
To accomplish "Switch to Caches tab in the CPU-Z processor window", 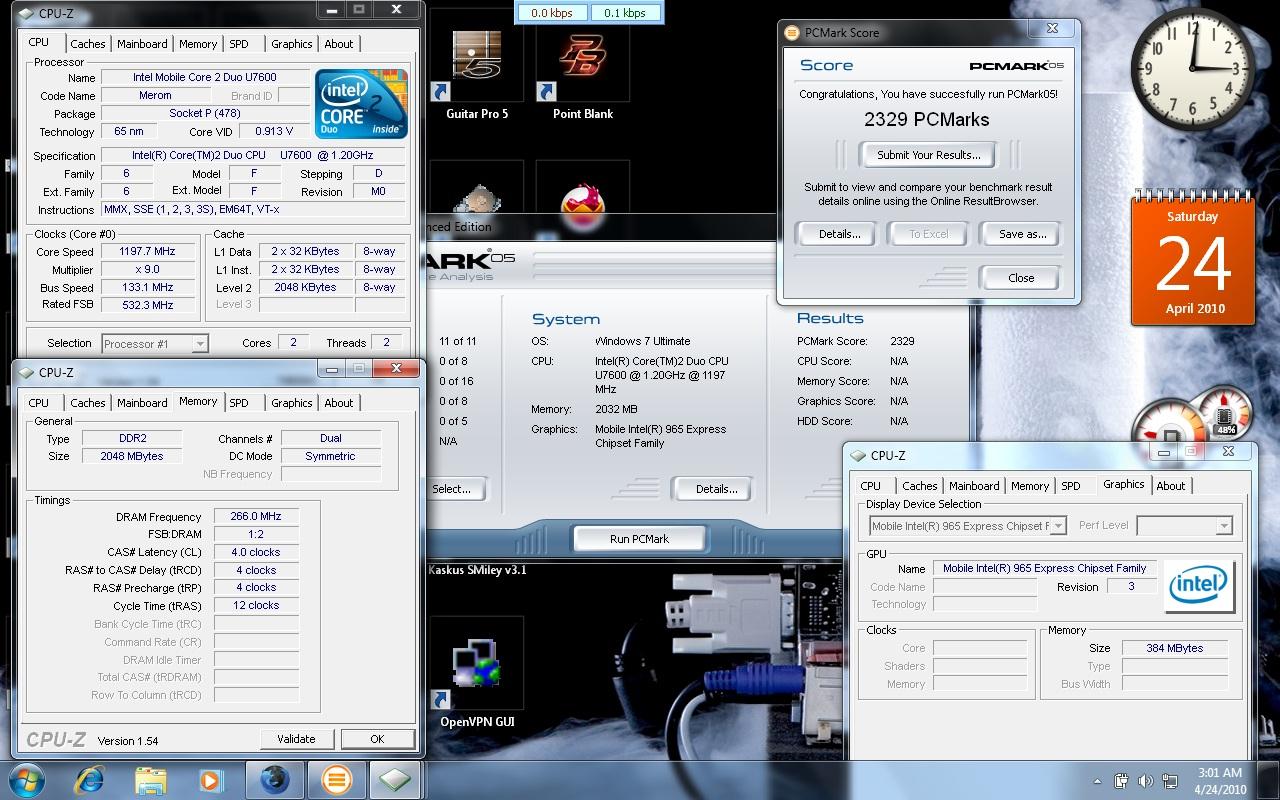I will pos(88,44).
